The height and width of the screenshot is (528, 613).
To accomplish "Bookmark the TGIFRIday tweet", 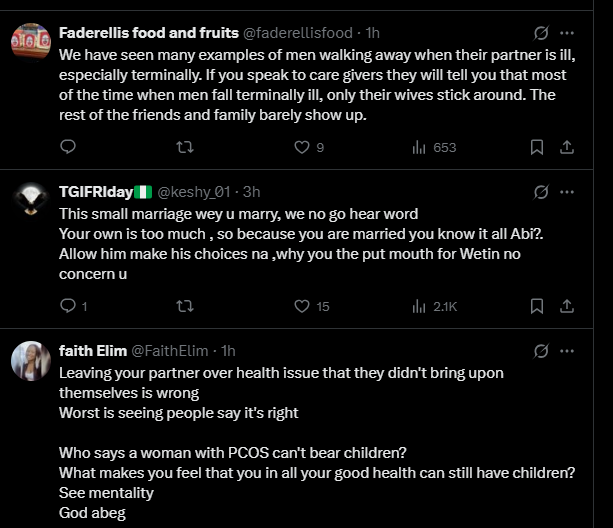I will [537, 306].
